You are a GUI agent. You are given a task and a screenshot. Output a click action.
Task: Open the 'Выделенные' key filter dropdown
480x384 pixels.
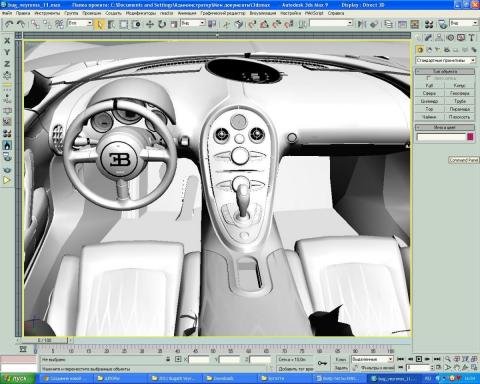(372, 359)
